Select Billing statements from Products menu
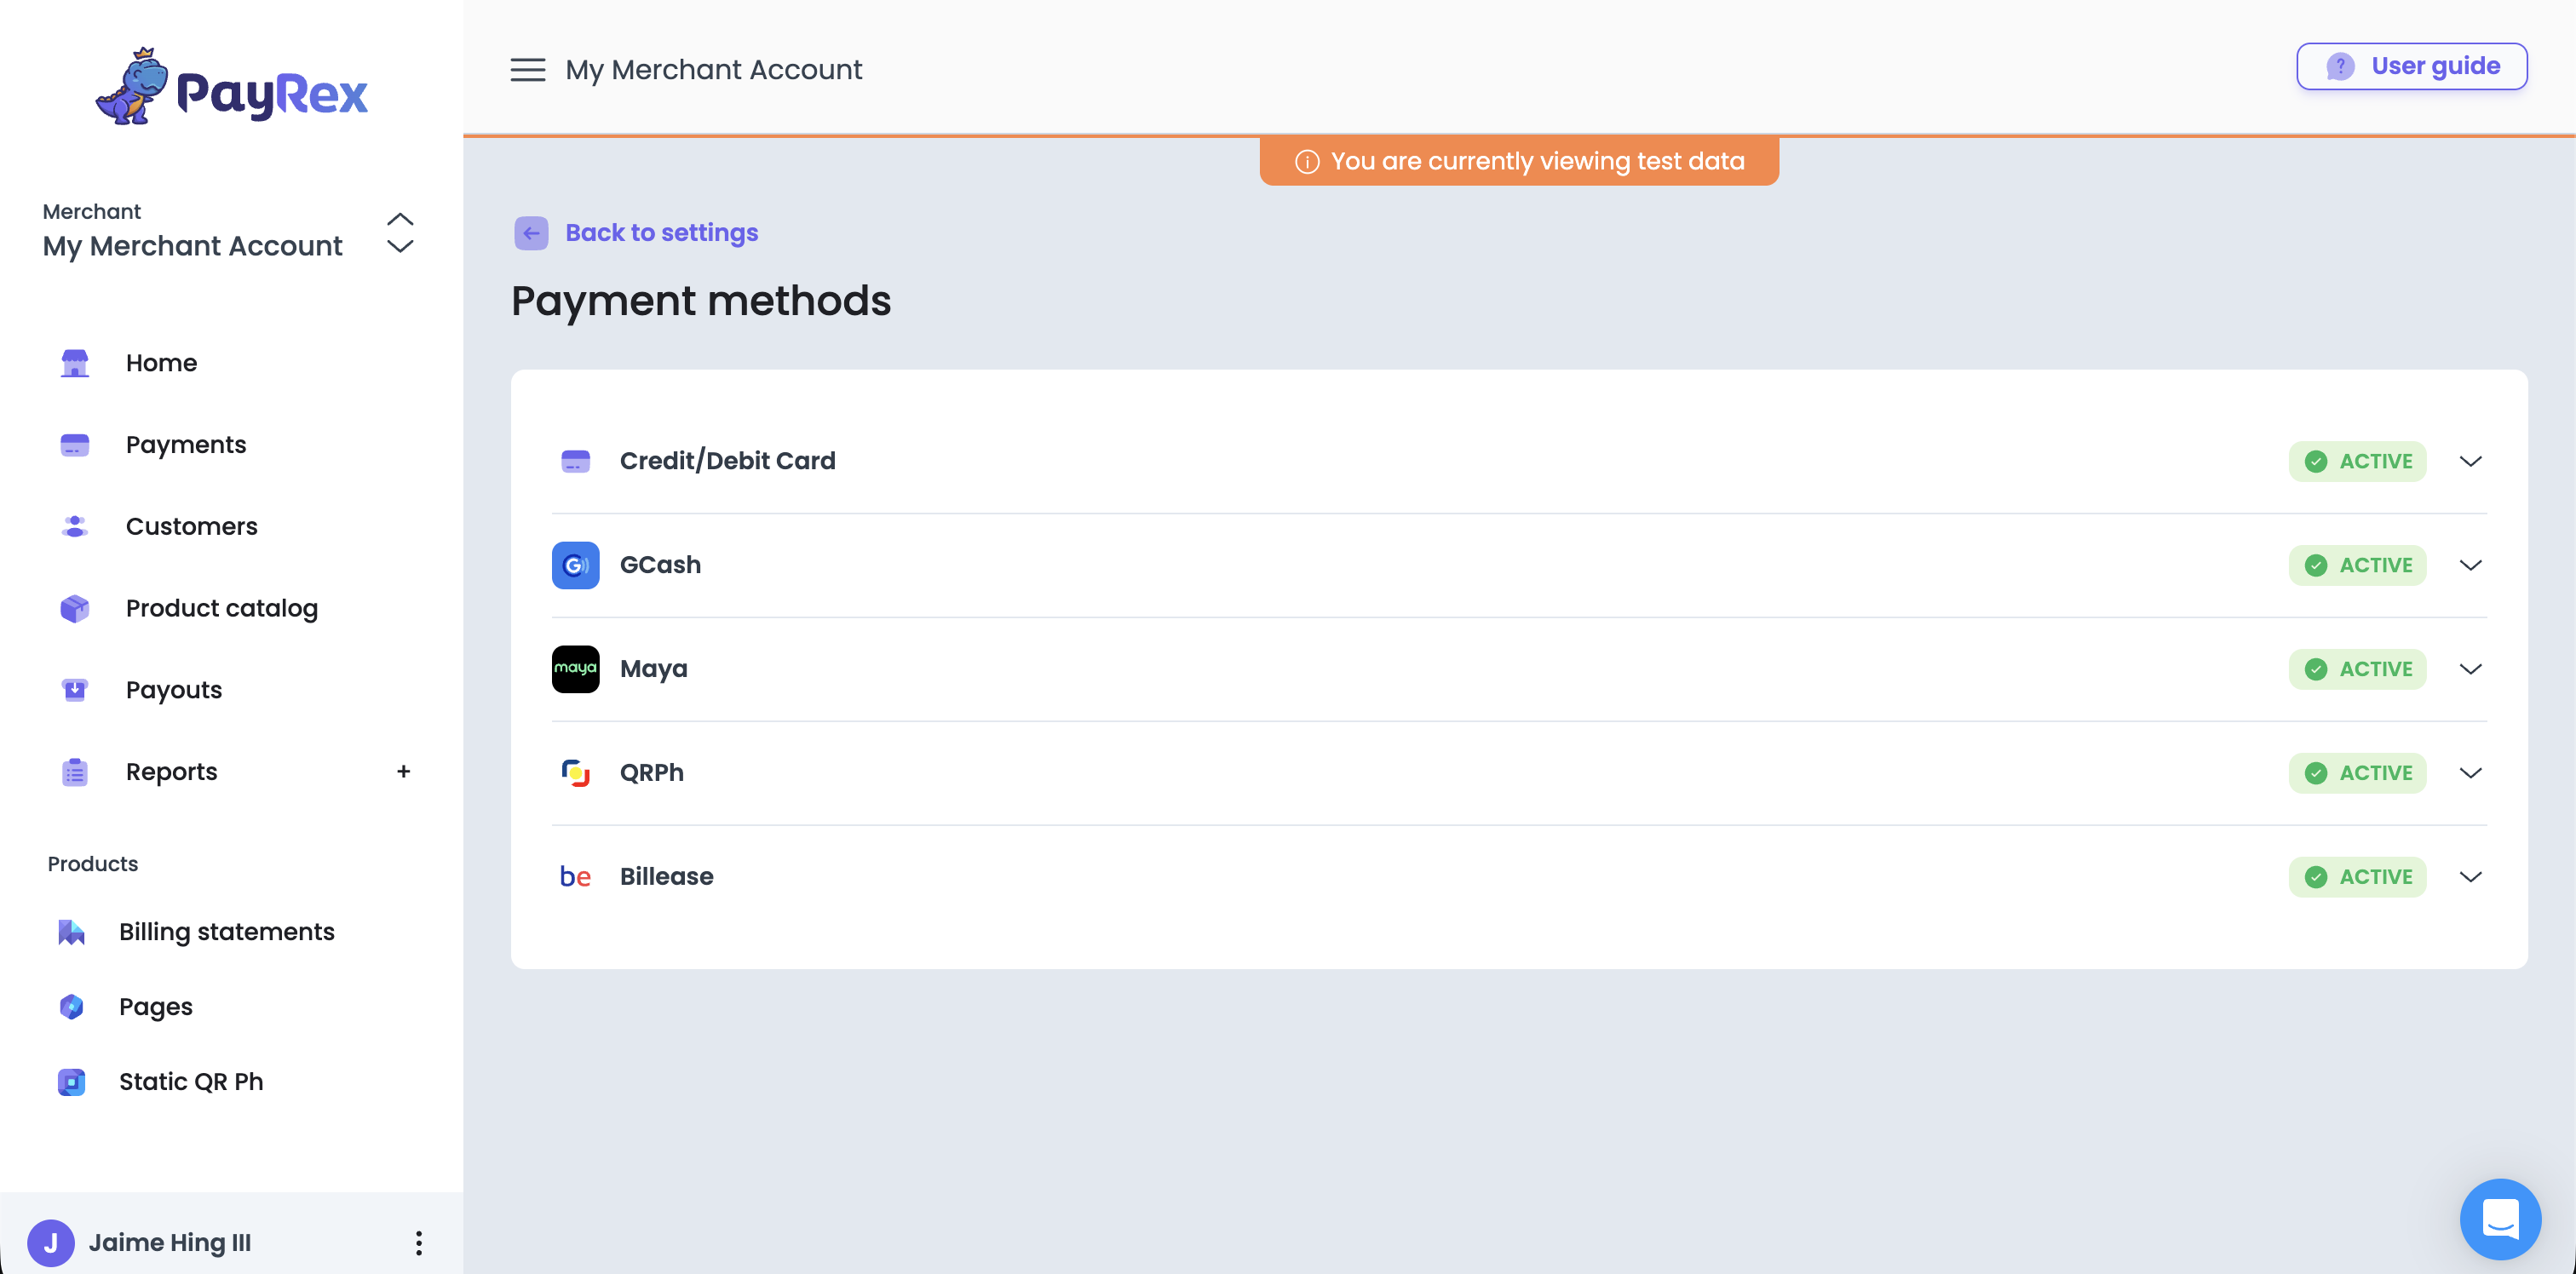Viewport: 2576px width, 1274px height. (227, 931)
